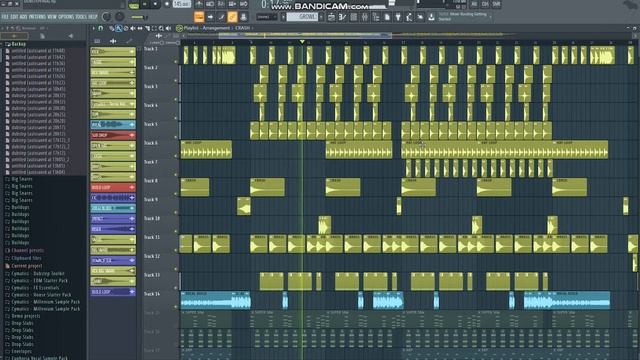Screen dimensions: 640x360
Task: Mute Track 5 using its green dot
Action: [176, 137]
